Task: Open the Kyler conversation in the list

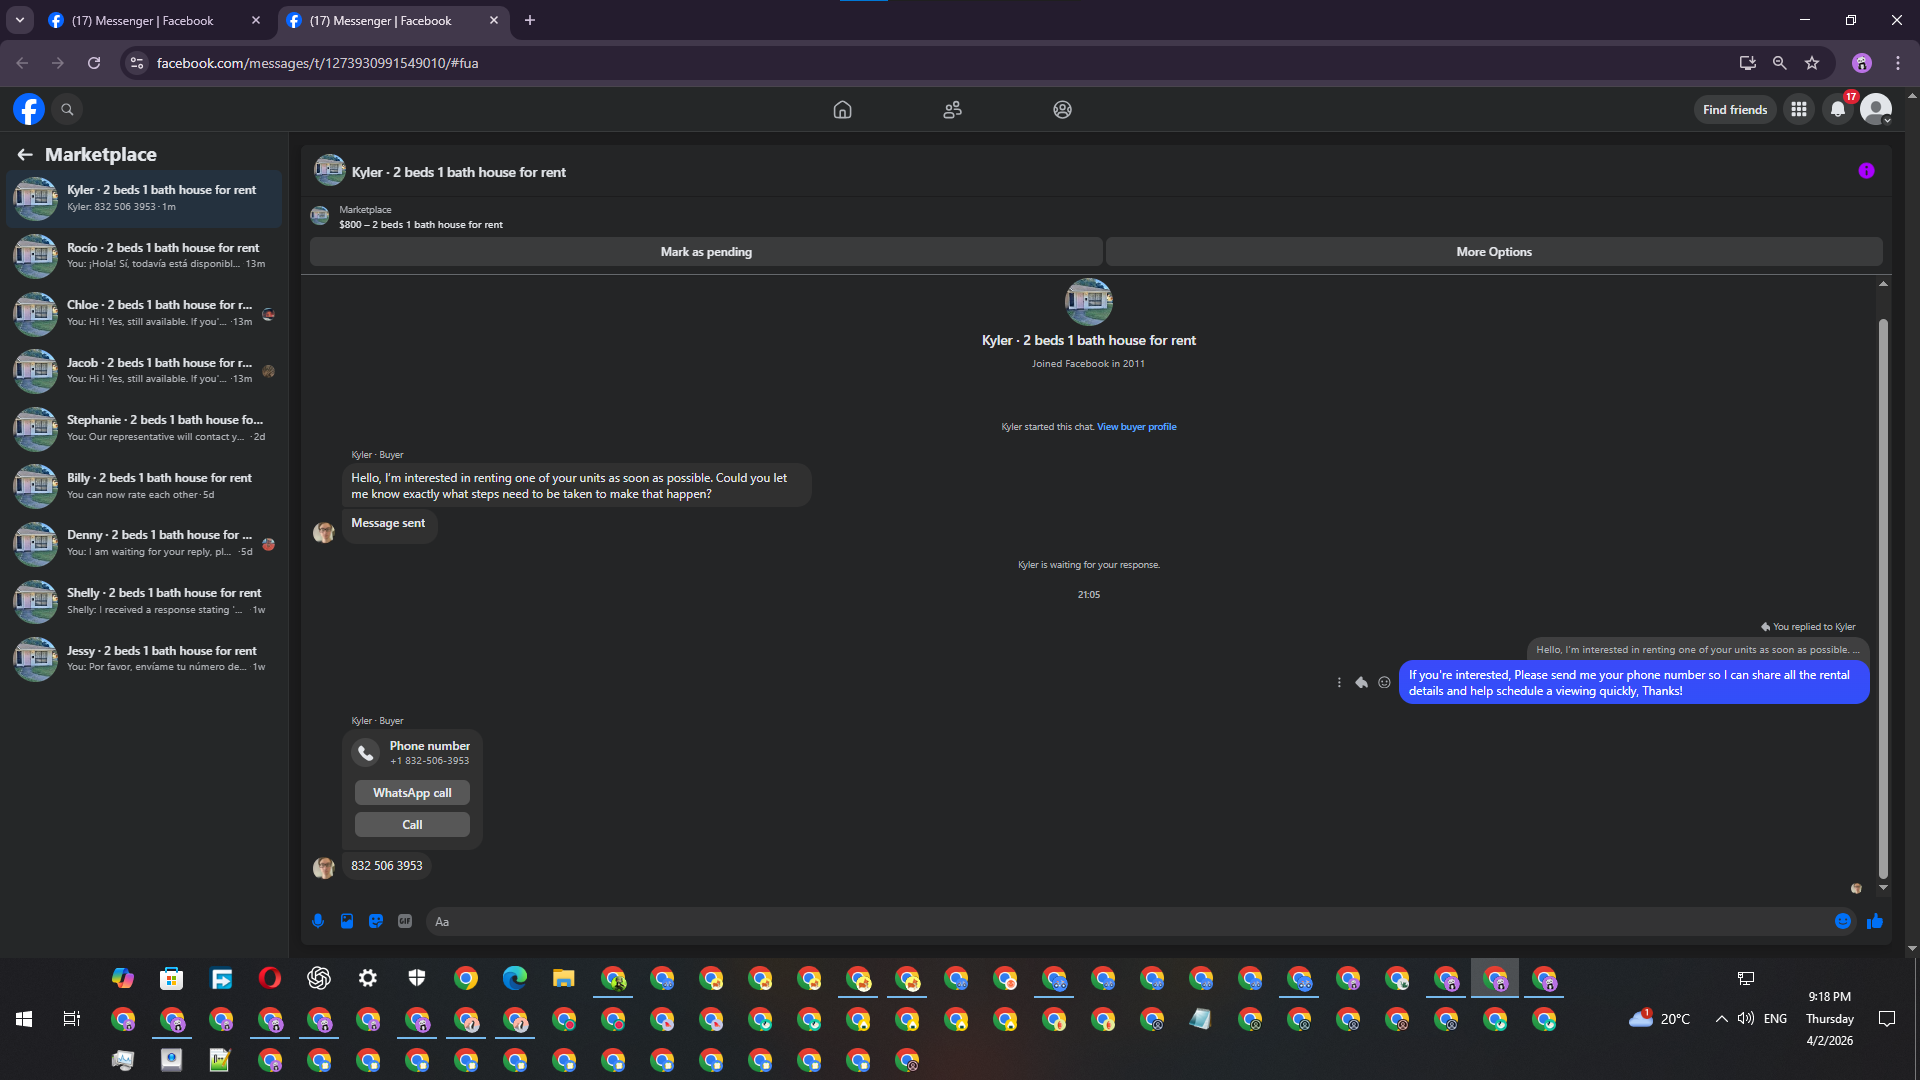Action: 145,198
